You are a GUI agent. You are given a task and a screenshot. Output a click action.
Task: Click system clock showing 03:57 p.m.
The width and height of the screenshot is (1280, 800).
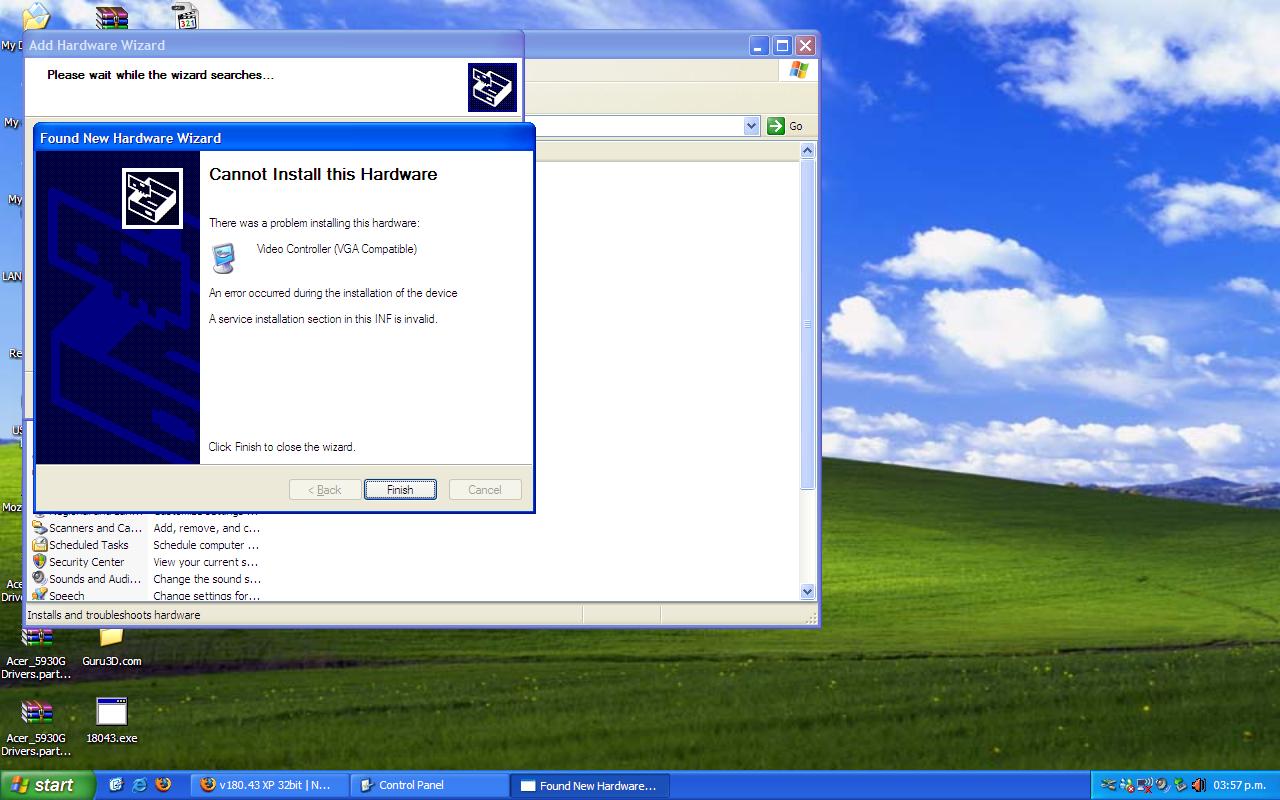(1239, 785)
